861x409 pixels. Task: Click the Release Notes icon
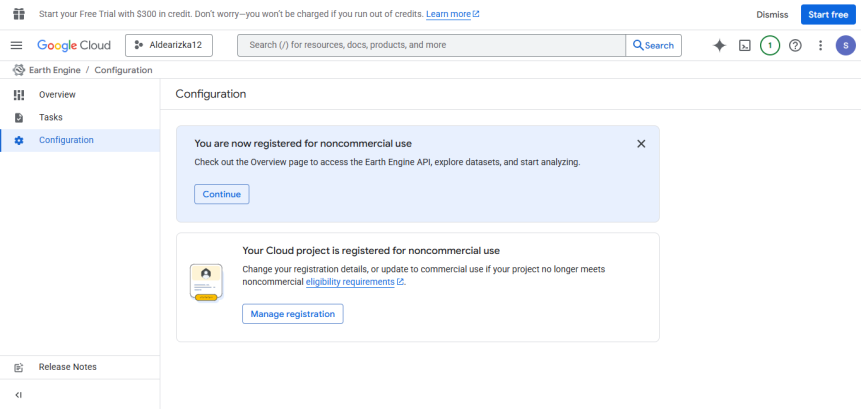19,368
